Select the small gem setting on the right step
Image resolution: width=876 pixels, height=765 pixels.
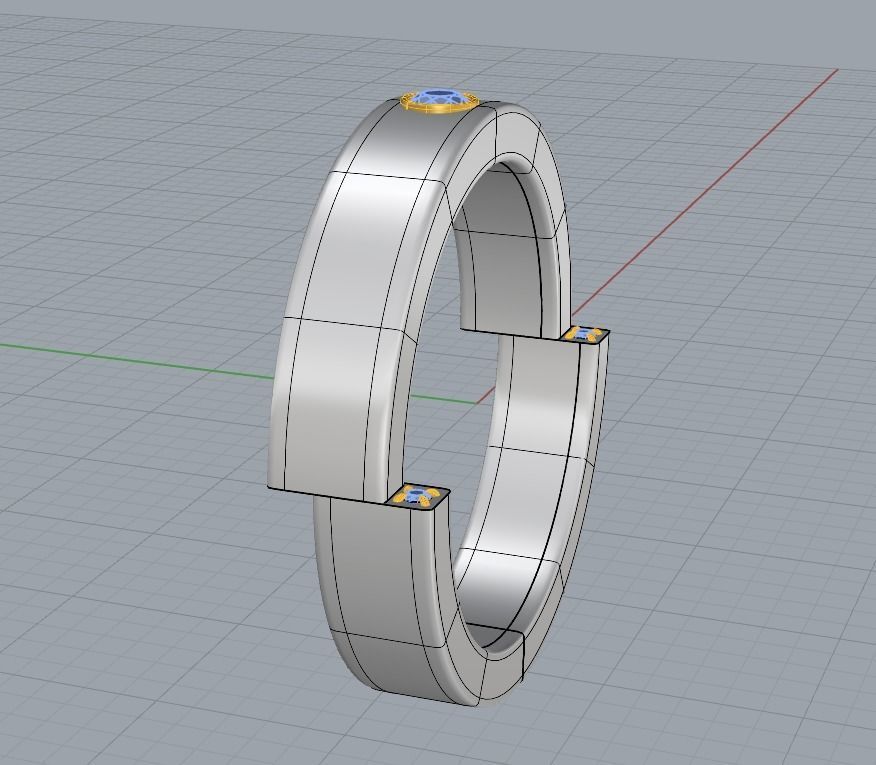click(x=584, y=334)
